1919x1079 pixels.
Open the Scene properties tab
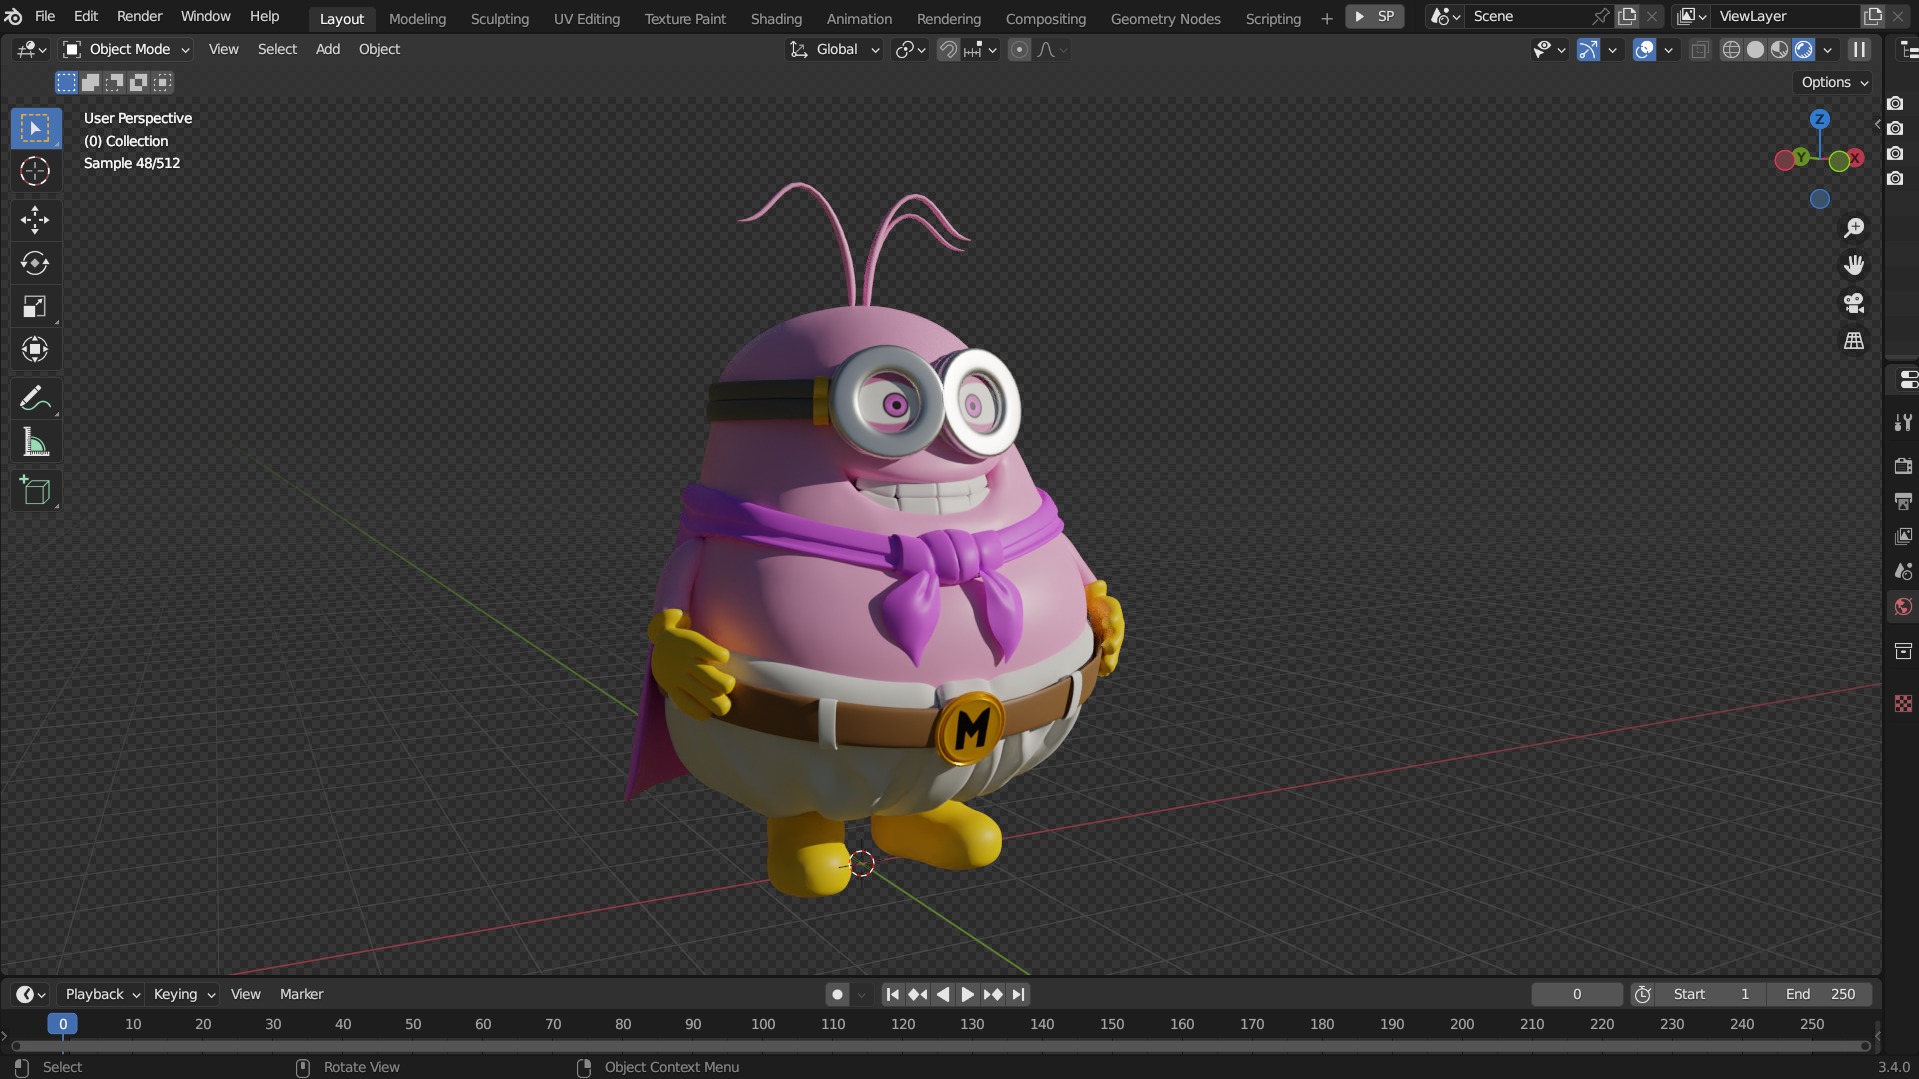coord(1903,571)
